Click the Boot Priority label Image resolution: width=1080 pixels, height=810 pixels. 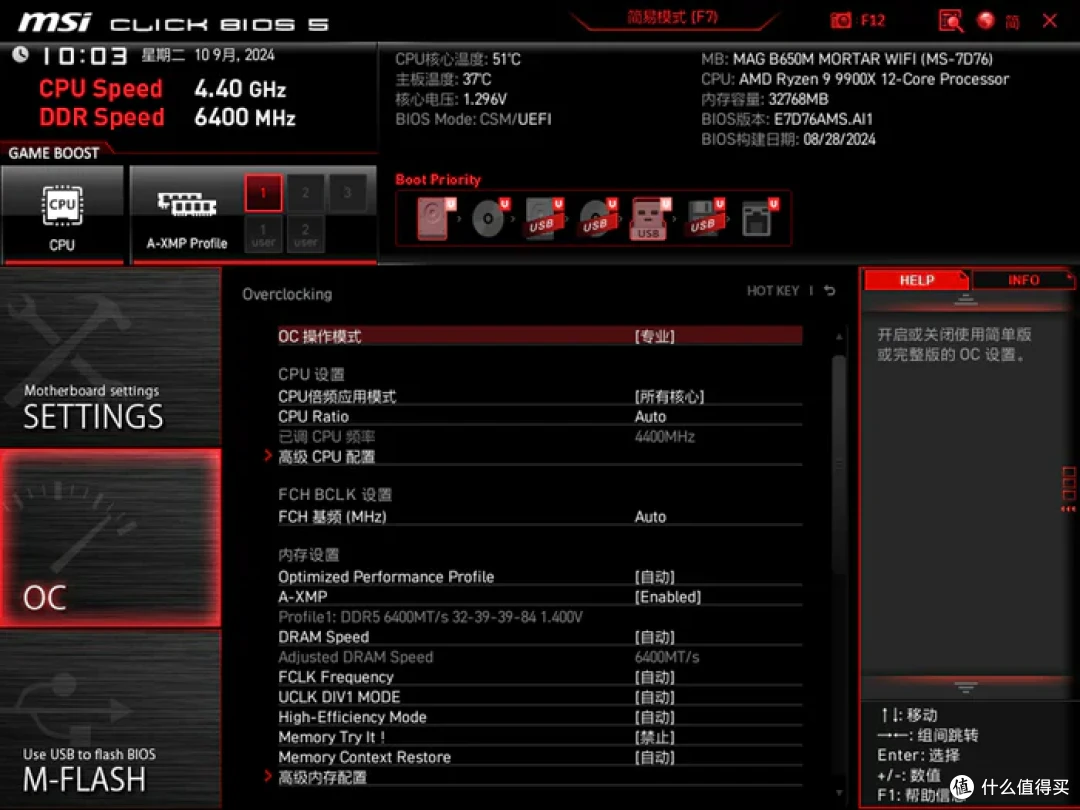(x=438, y=180)
